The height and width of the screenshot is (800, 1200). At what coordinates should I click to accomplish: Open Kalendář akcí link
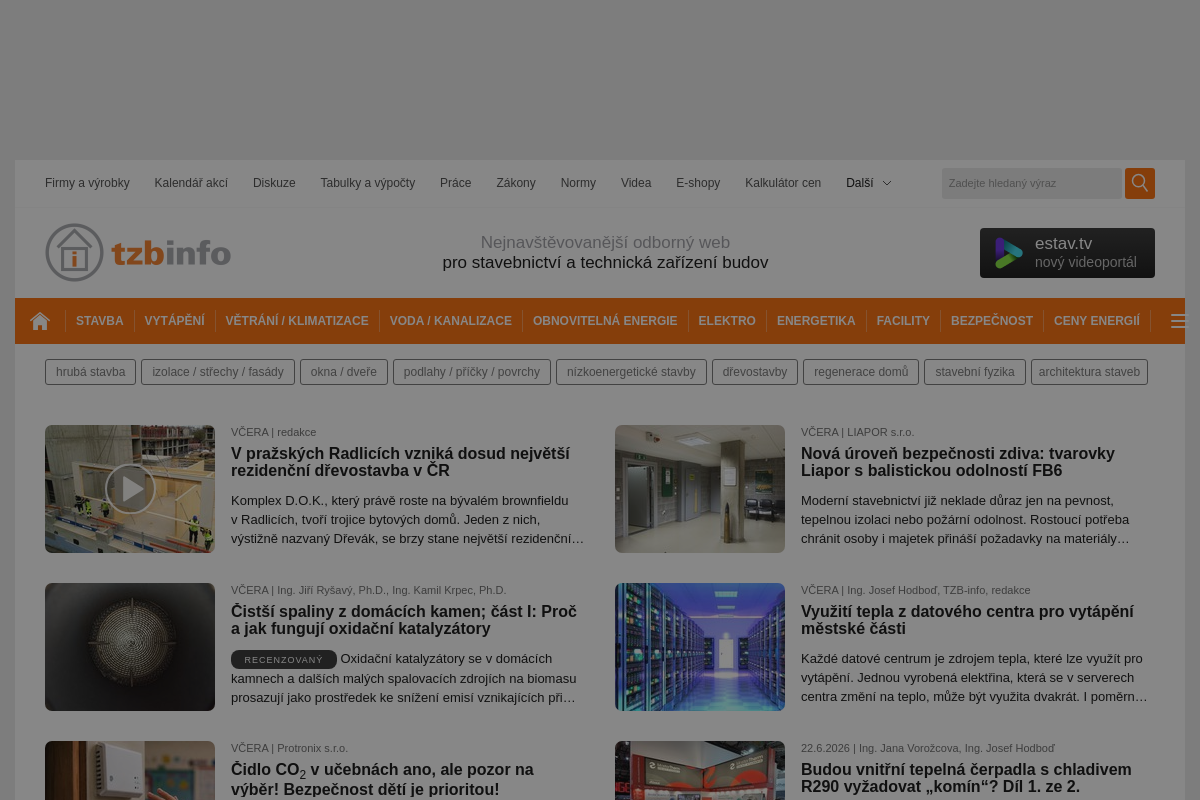(191, 183)
